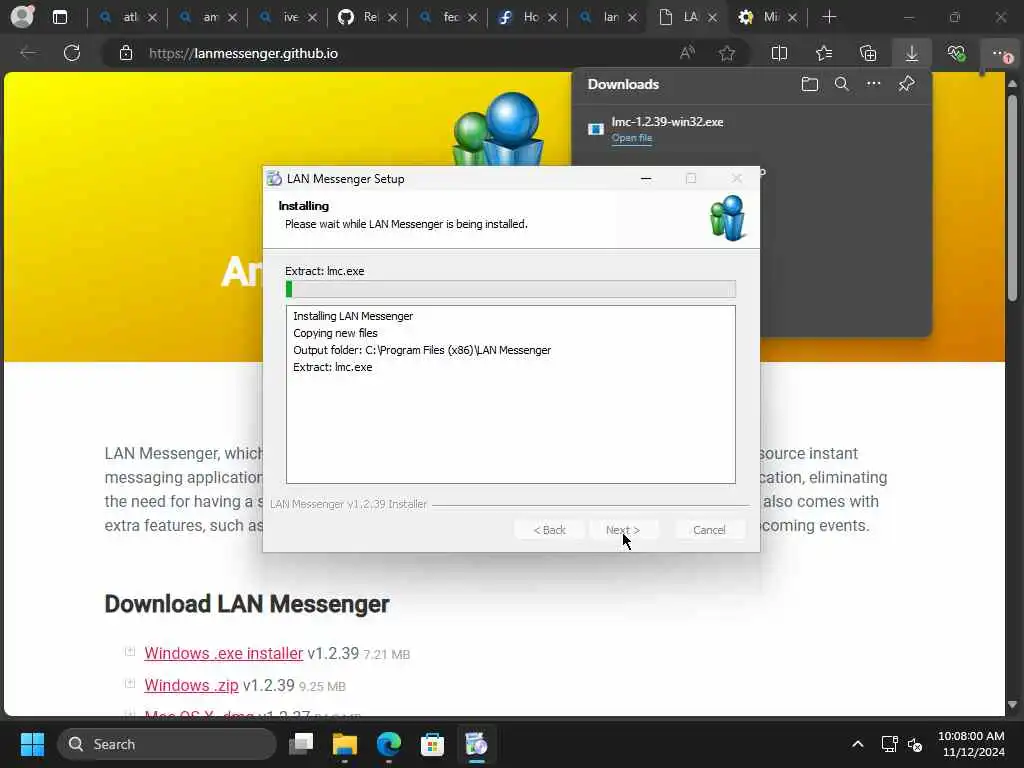Open the tab actions menu icon
Image resolution: width=1024 pixels, height=768 pixels.
[60, 17]
